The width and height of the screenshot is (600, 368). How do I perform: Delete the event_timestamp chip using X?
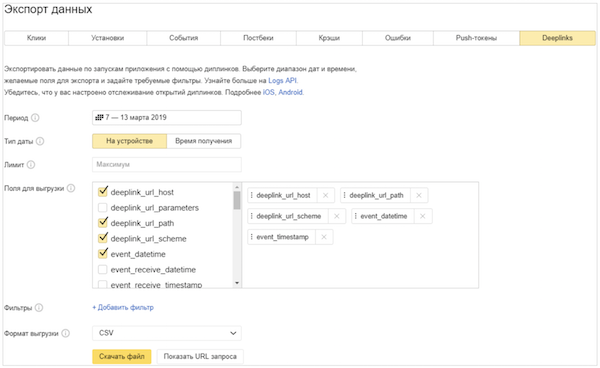click(x=324, y=237)
